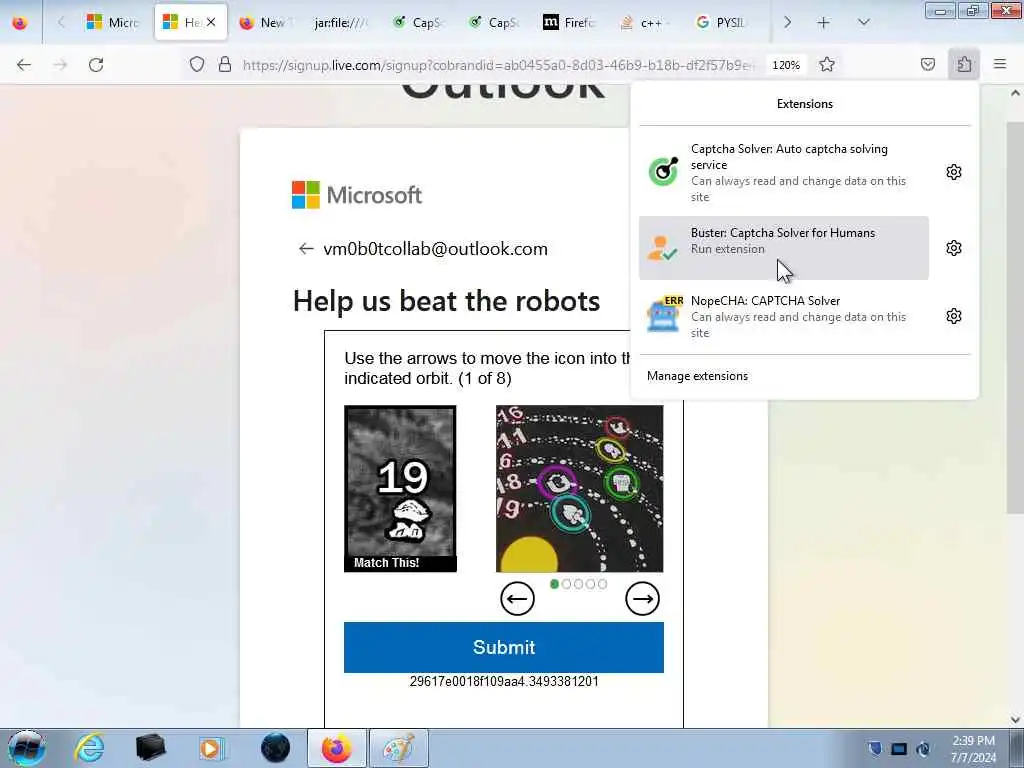Image resolution: width=1024 pixels, height=768 pixels.
Task: Switch to the Firefox mozilla tab
Action: [x=569, y=22]
